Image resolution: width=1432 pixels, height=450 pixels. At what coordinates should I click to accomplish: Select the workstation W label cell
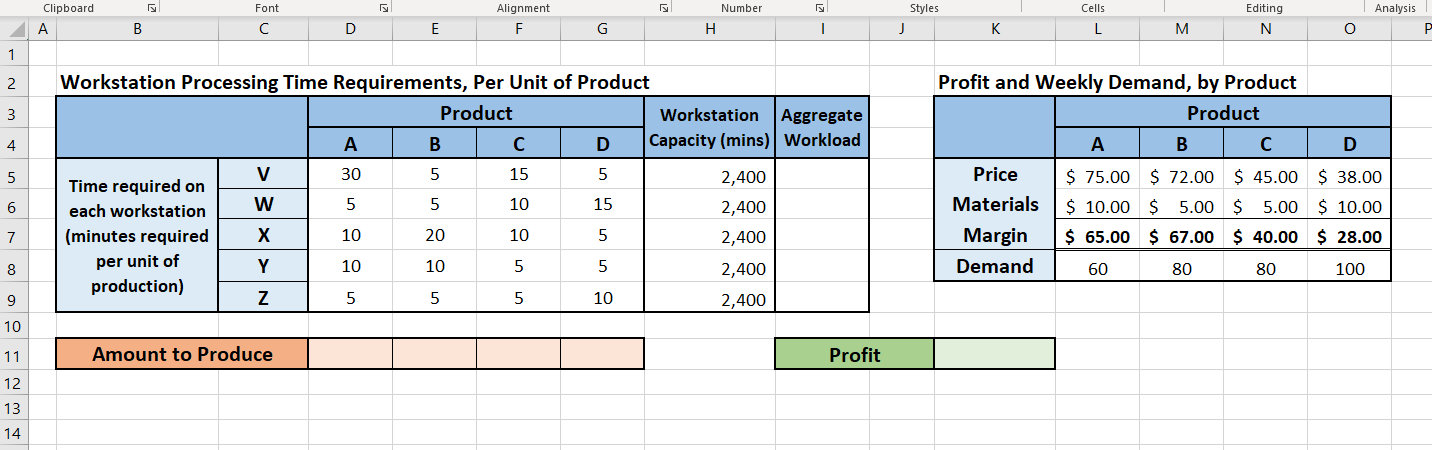click(x=263, y=206)
